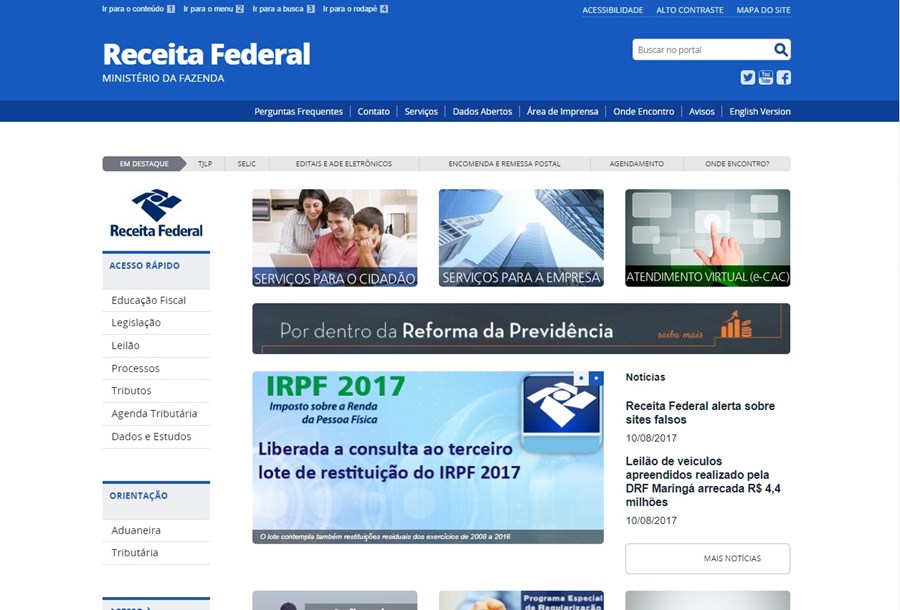The width and height of the screenshot is (900, 610).
Task: Open Perguntas Frequentes in the nav bar
Action: [x=298, y=111]
